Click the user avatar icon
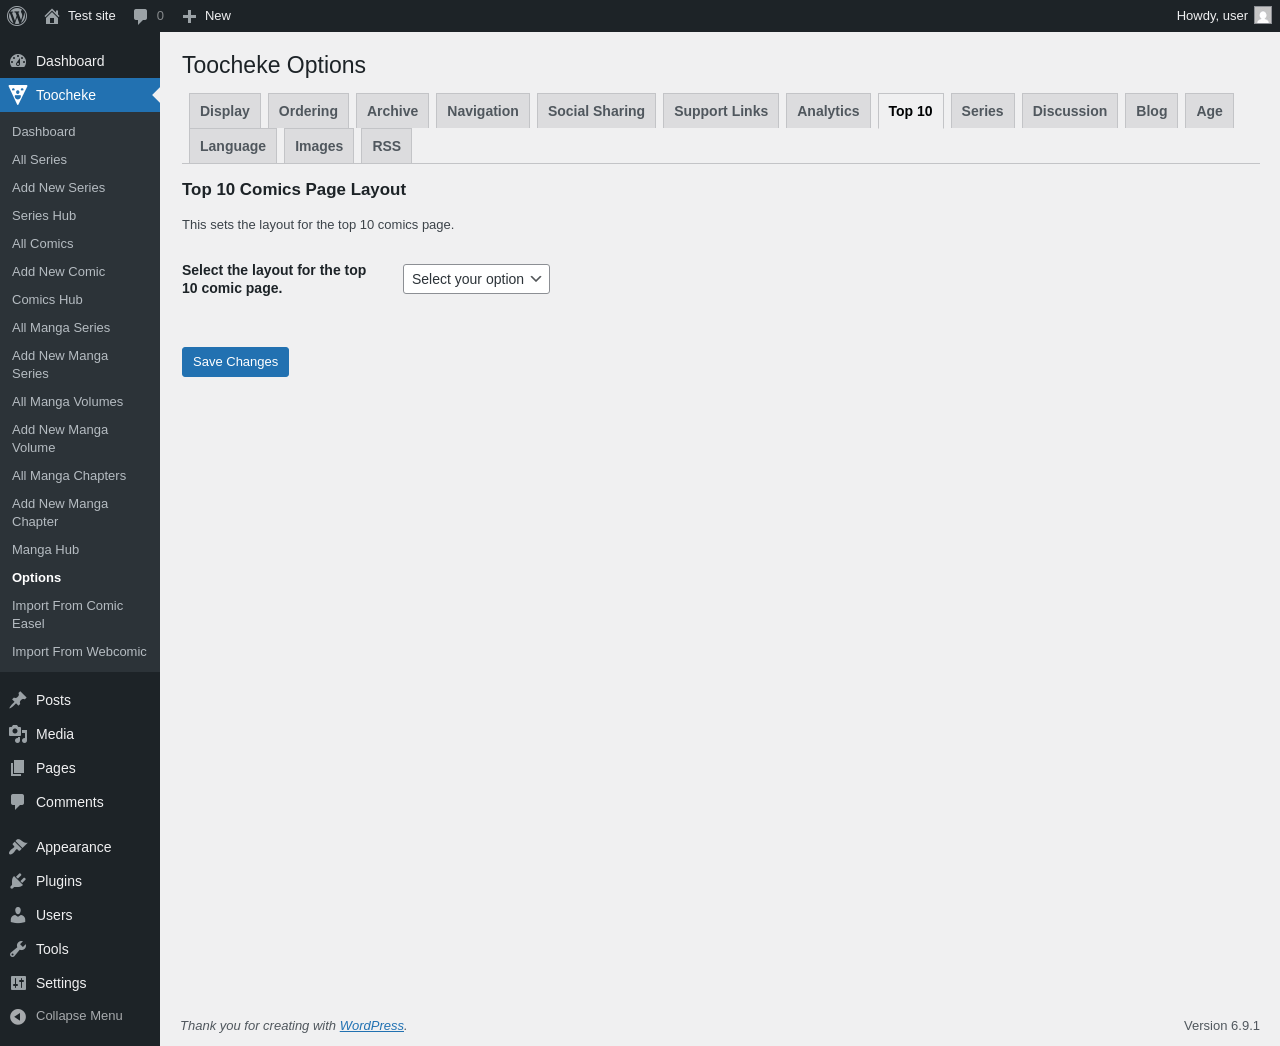 (1263, 16)
